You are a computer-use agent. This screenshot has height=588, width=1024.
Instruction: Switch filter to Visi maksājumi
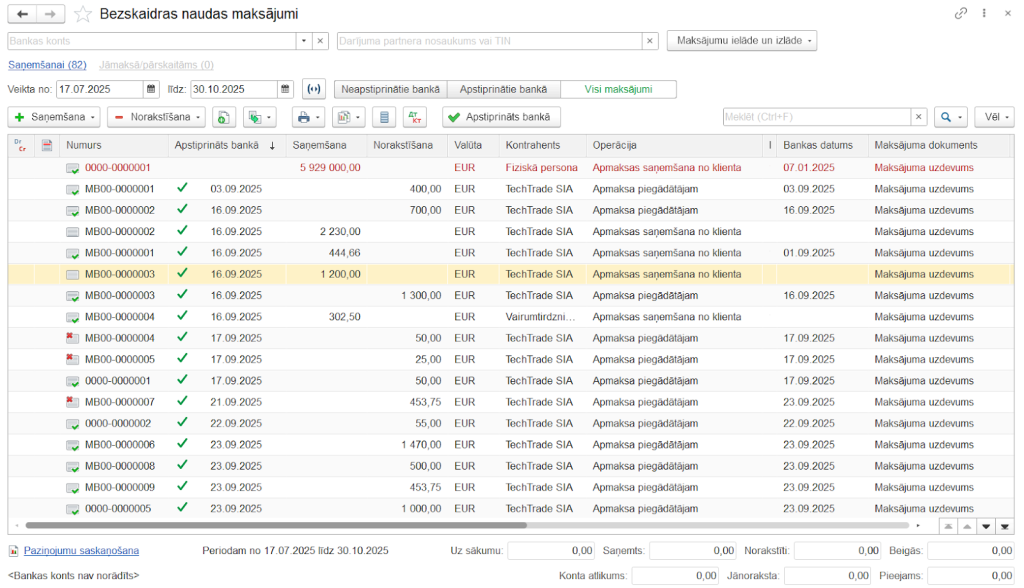(618, 89)
